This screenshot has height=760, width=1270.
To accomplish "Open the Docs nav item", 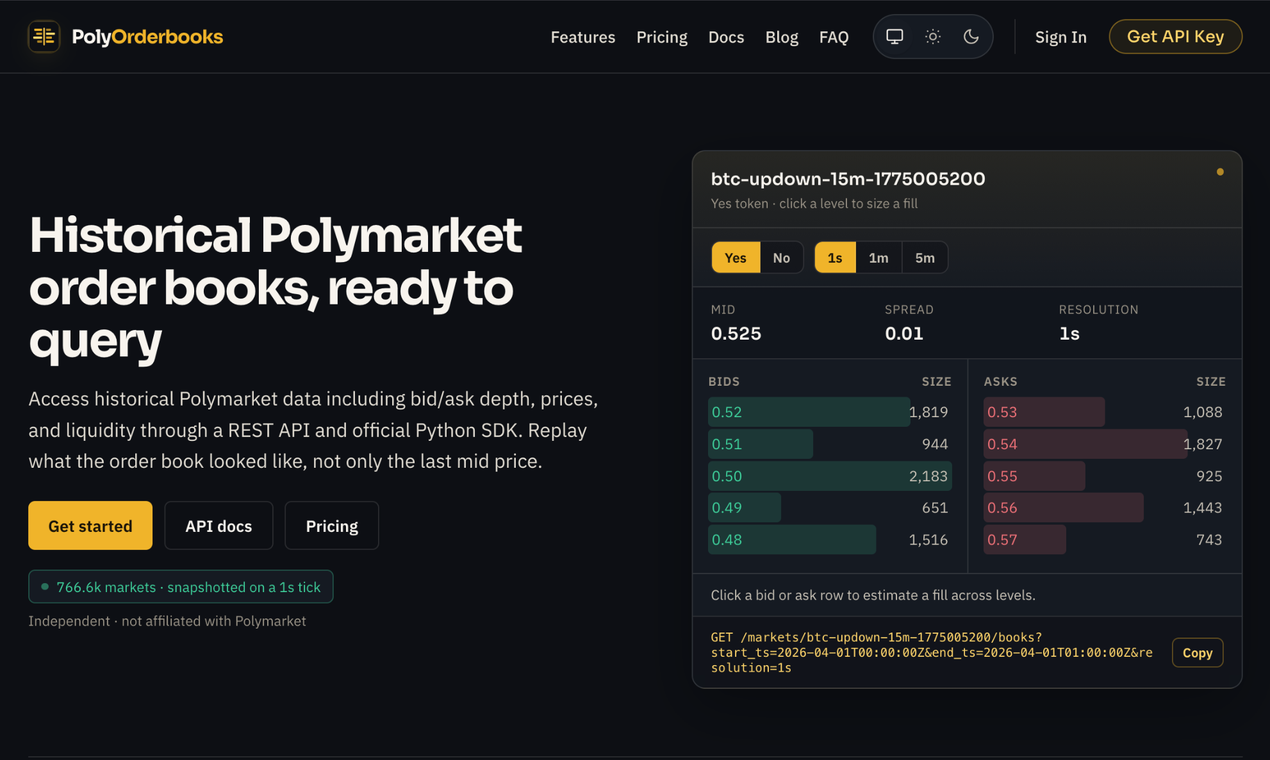I will coord(726,37).
